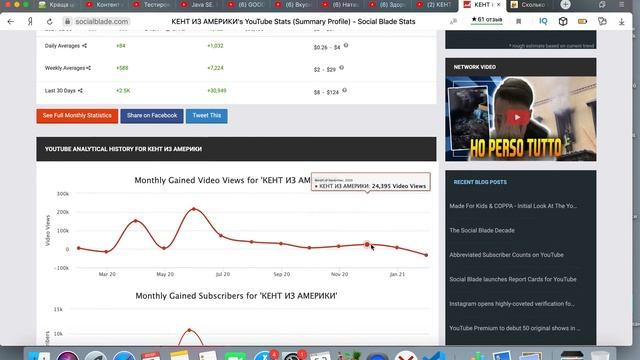Open a new tab with the plus button
The height and width of the screenshot is (360, 640).
click(x=565, y=4)
